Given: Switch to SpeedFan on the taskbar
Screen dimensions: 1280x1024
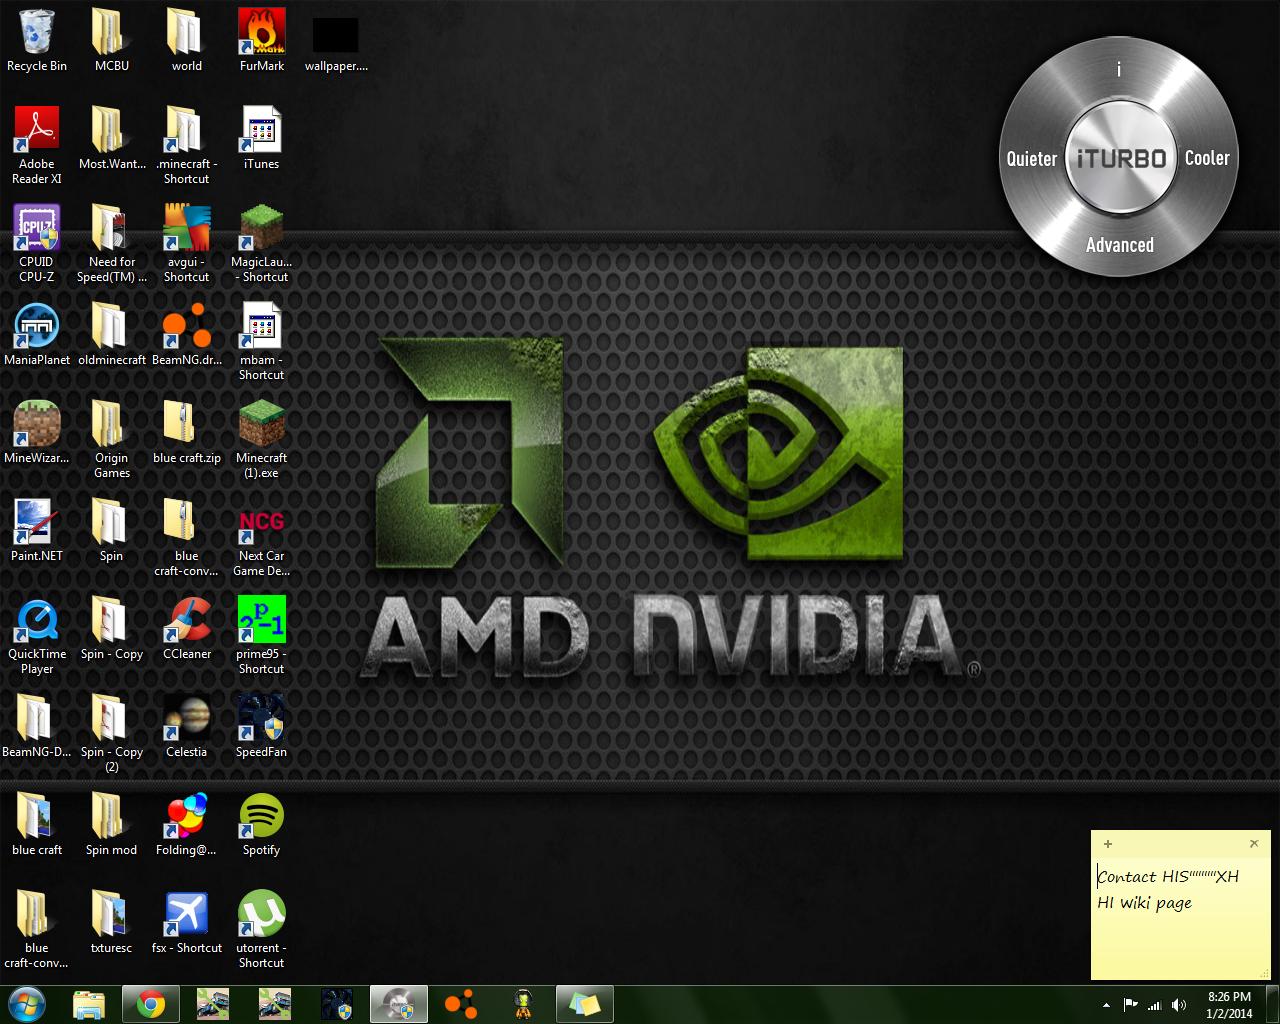Looking at the screenshot, I should point(337,1004).
